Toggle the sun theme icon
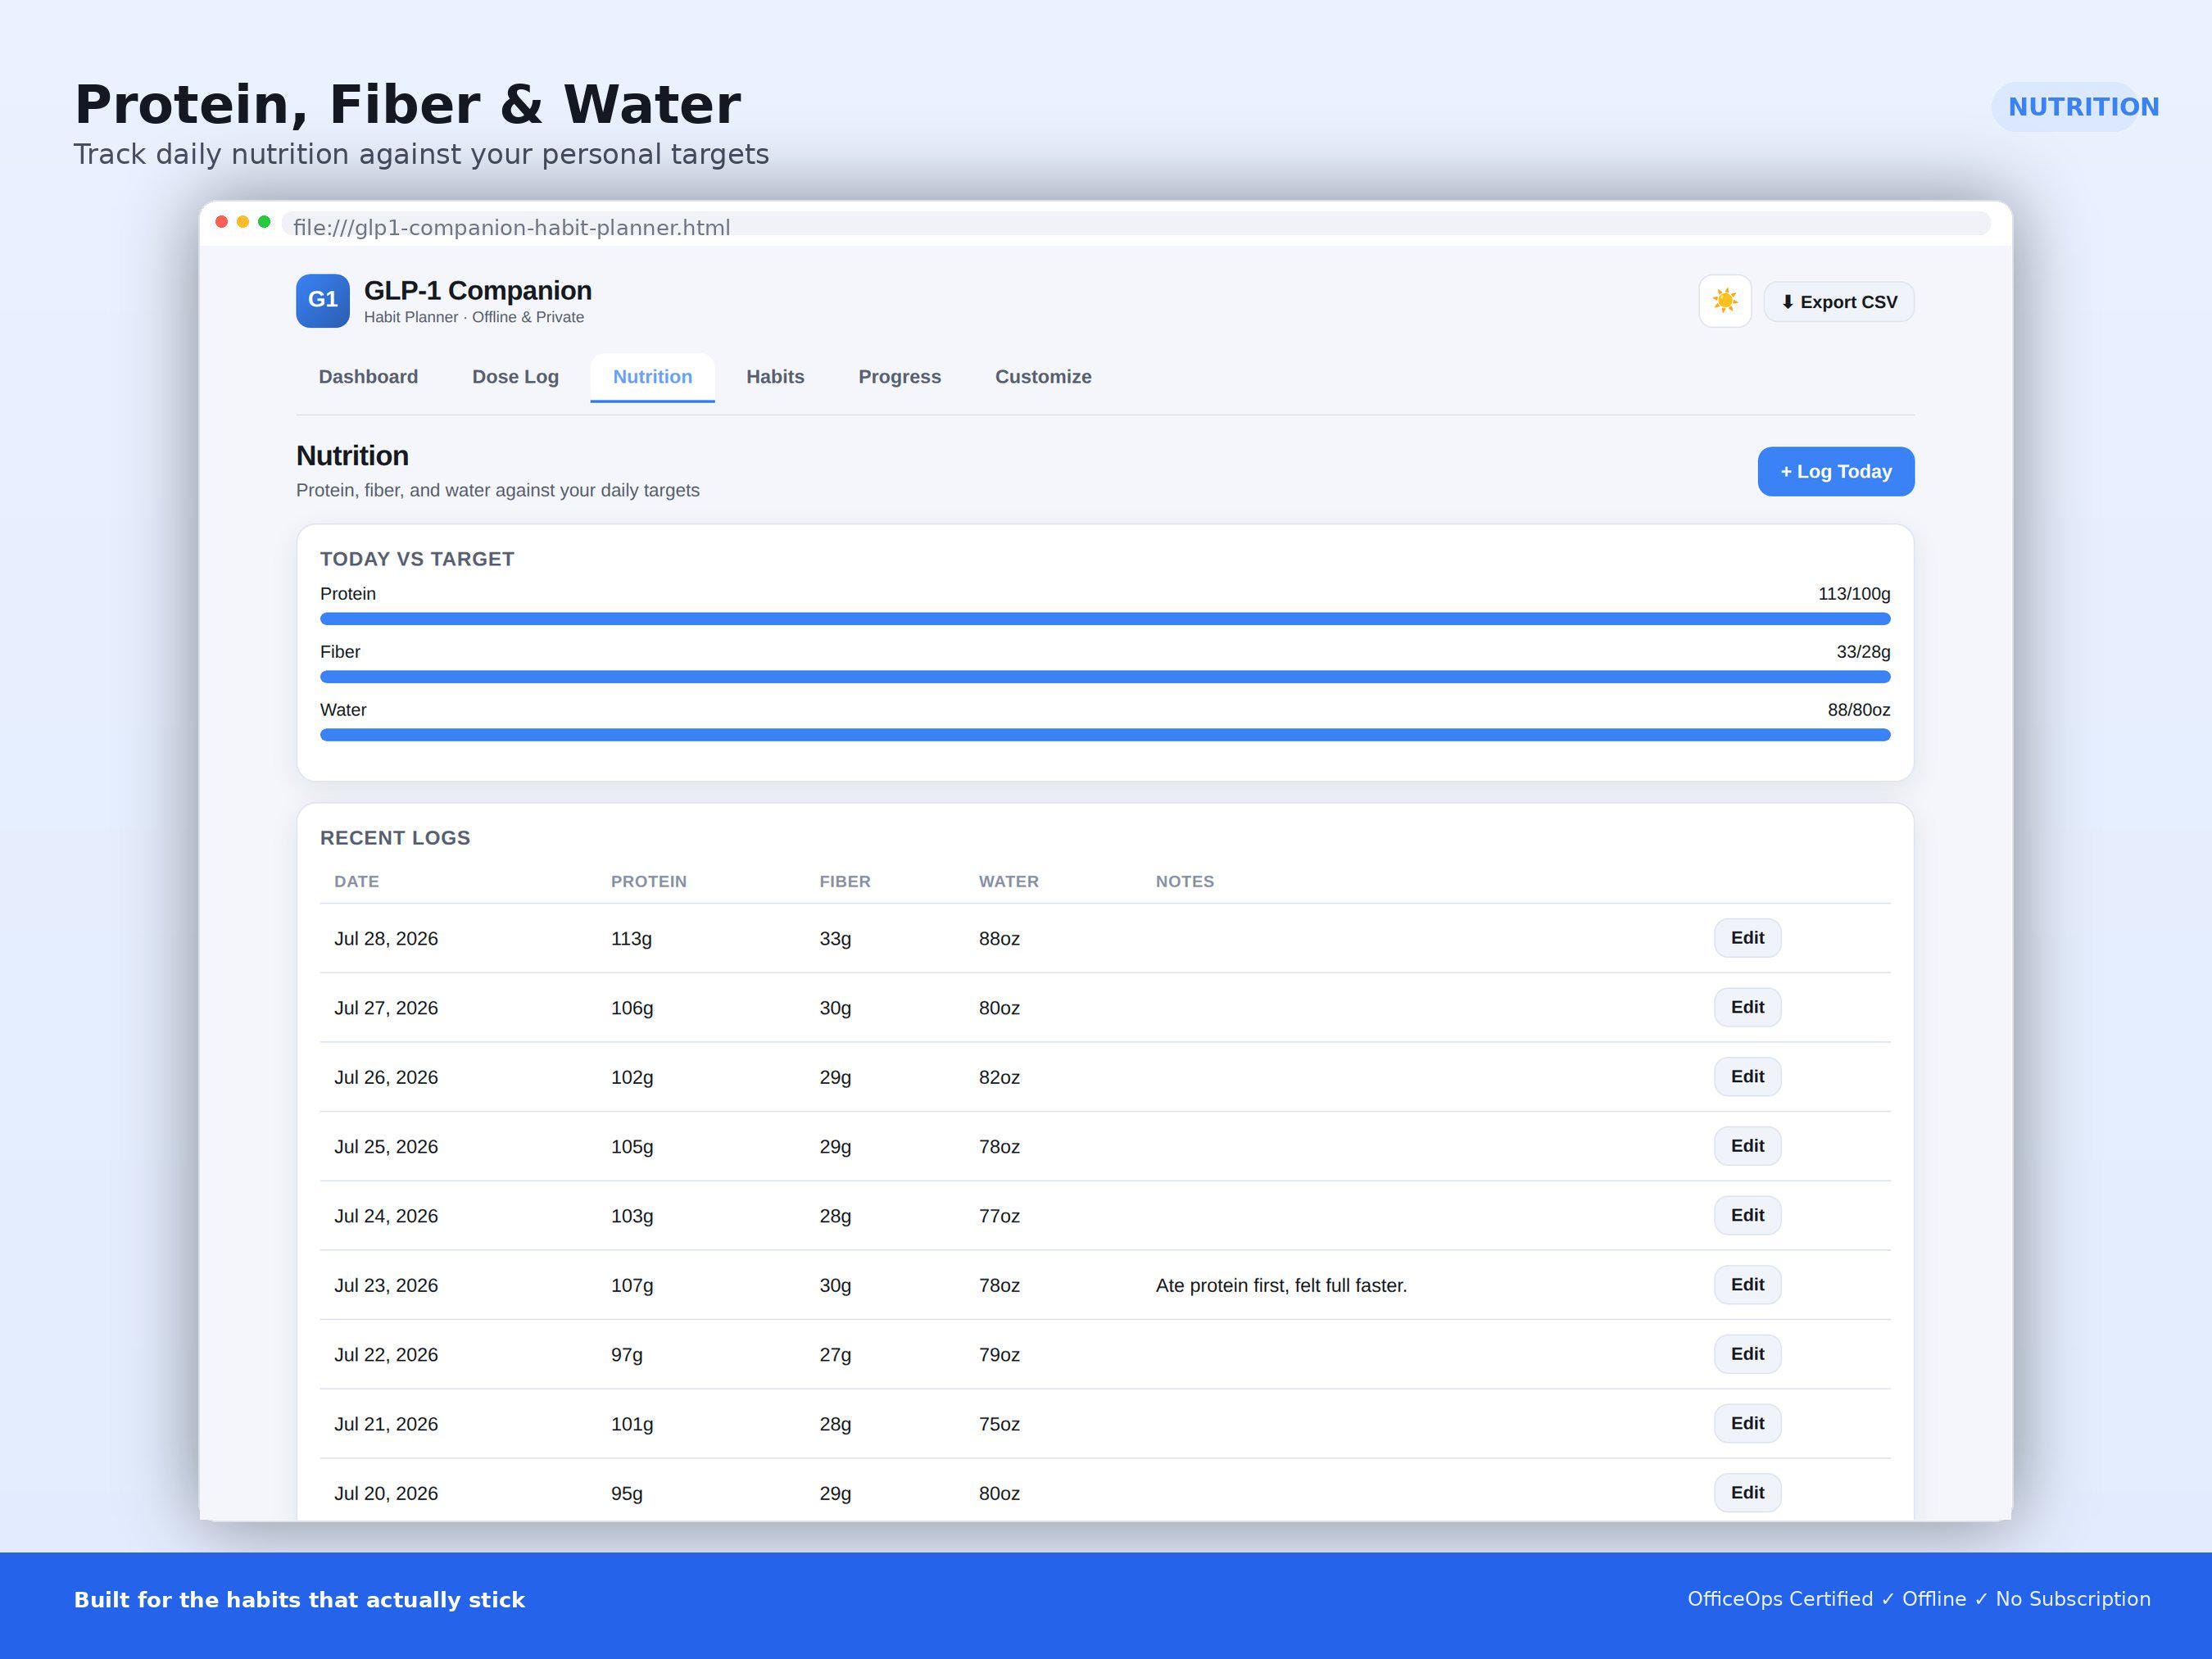Screen dimensions: 2212x1659 [1725, 301]
